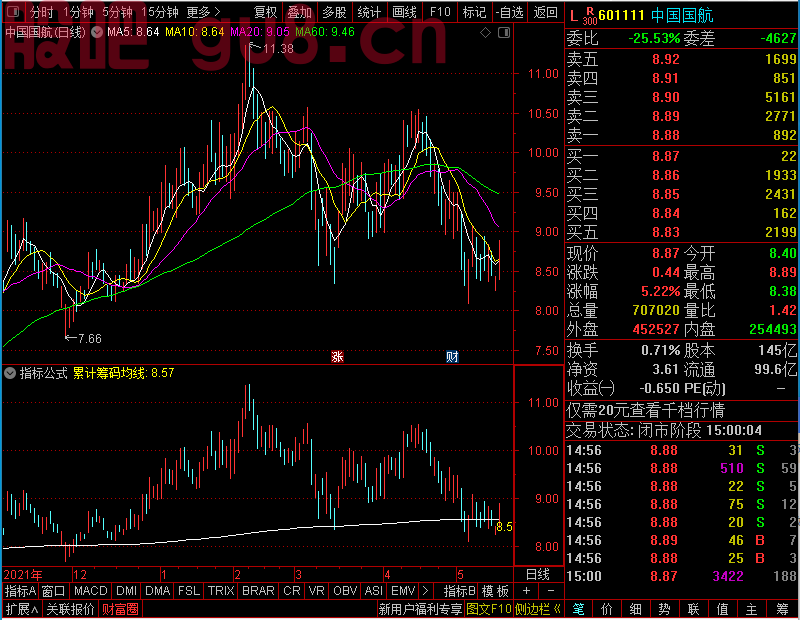The height and width of the screenshot is (620, 800).
Task: Open the 模板 template option
Action: point(495,591)
